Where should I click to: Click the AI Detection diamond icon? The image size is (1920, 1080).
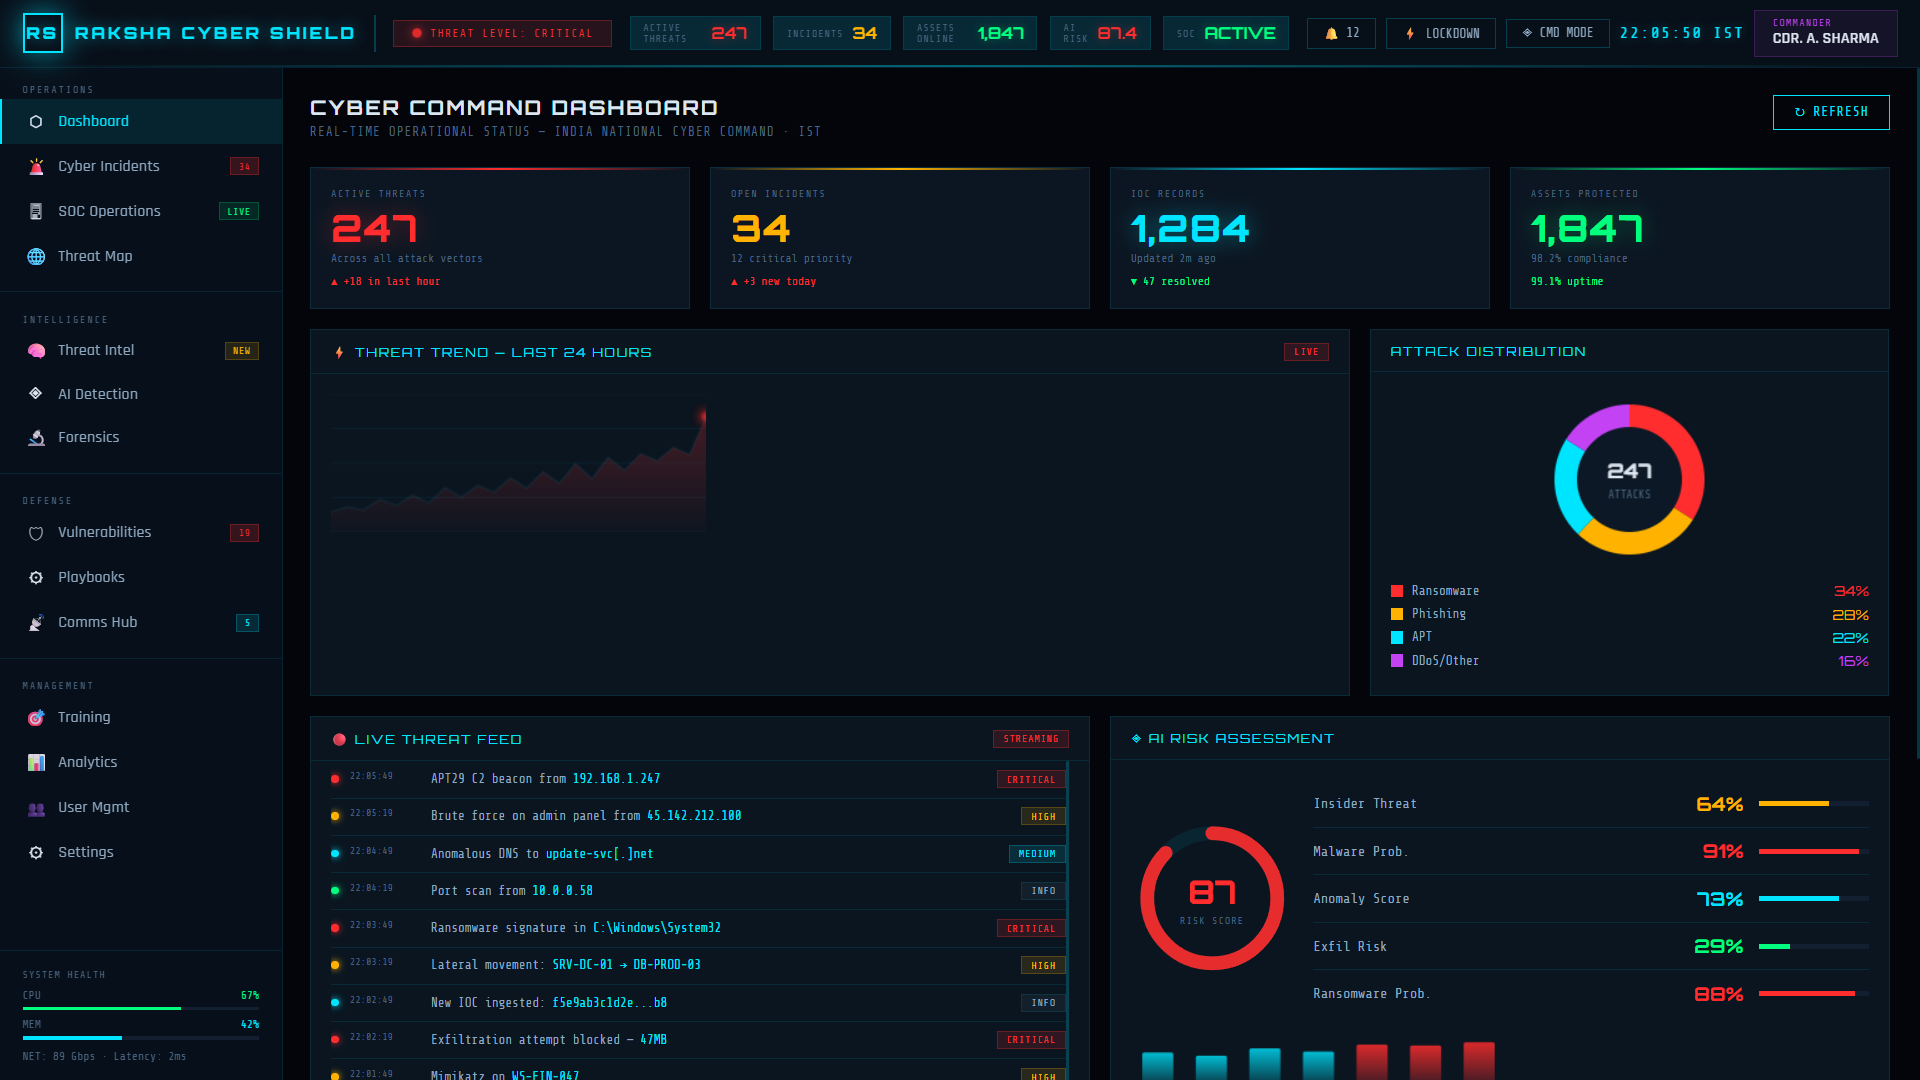click(x=36, y=394)
